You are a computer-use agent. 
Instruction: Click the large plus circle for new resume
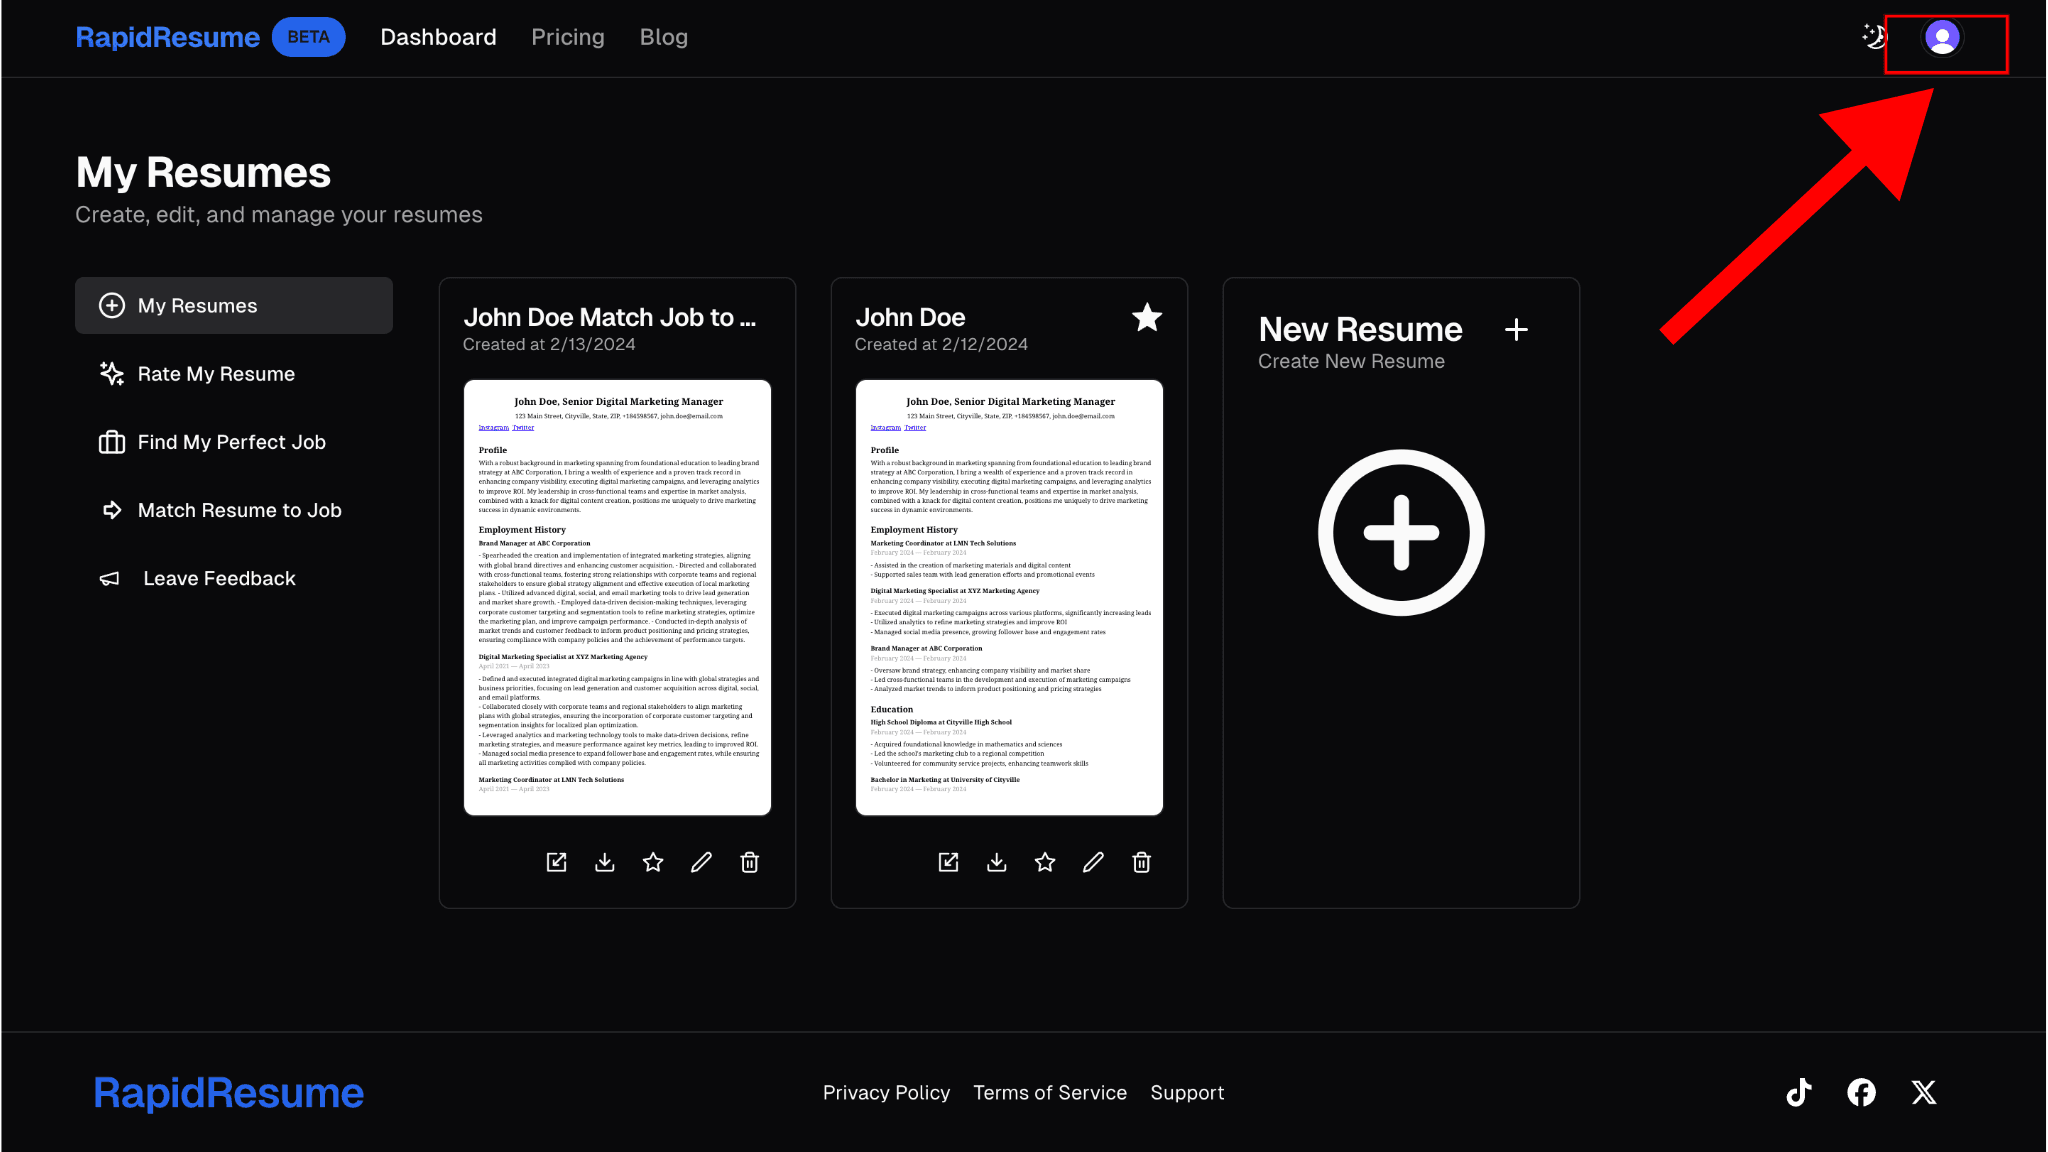pos(1401,533)
